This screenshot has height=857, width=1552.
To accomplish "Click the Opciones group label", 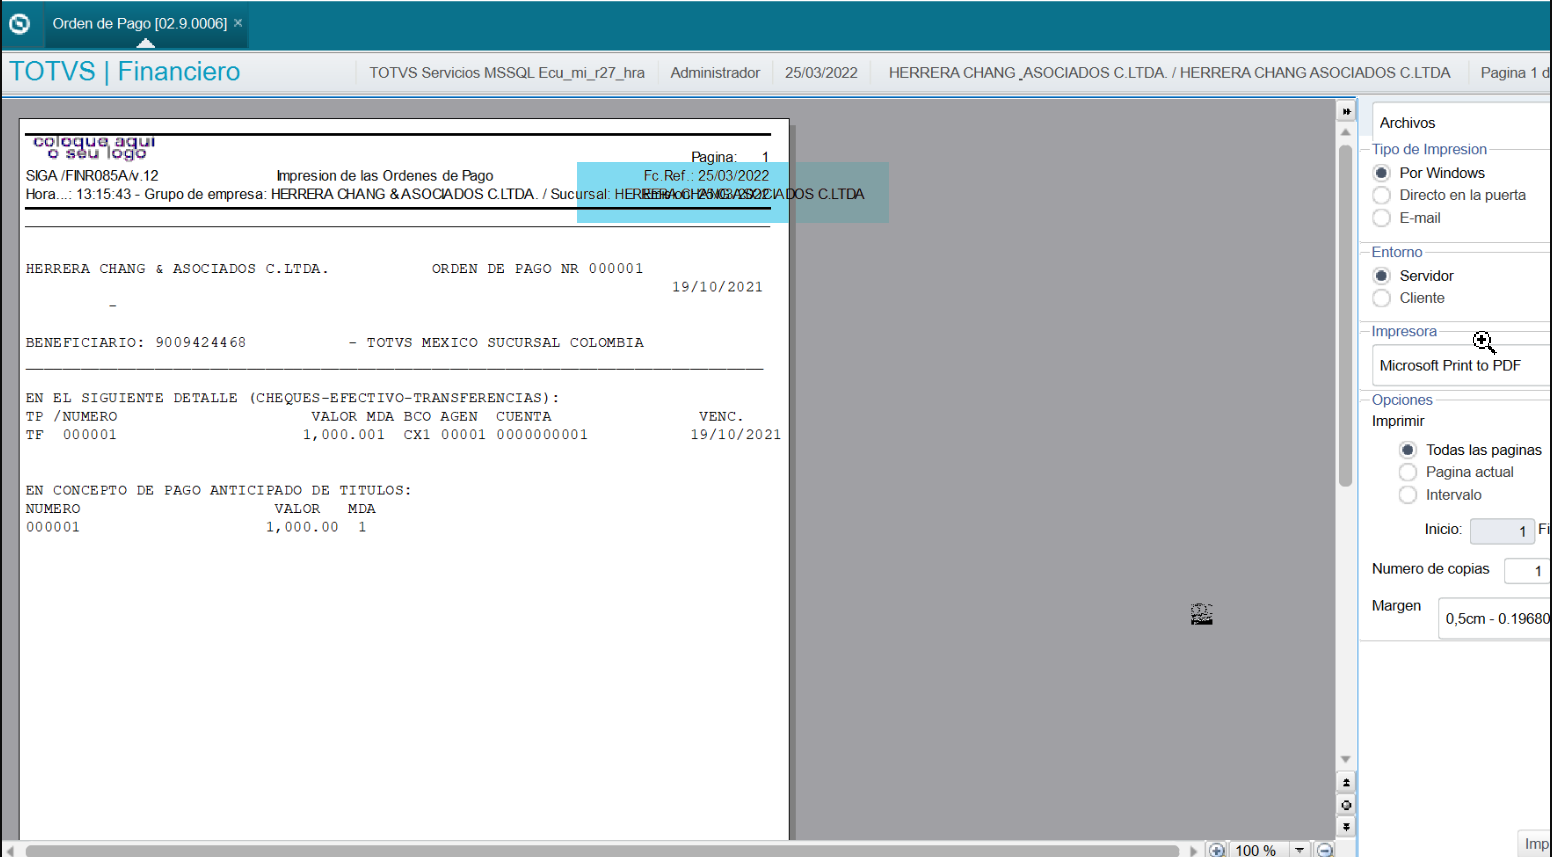I will (x=1402, y=400).
